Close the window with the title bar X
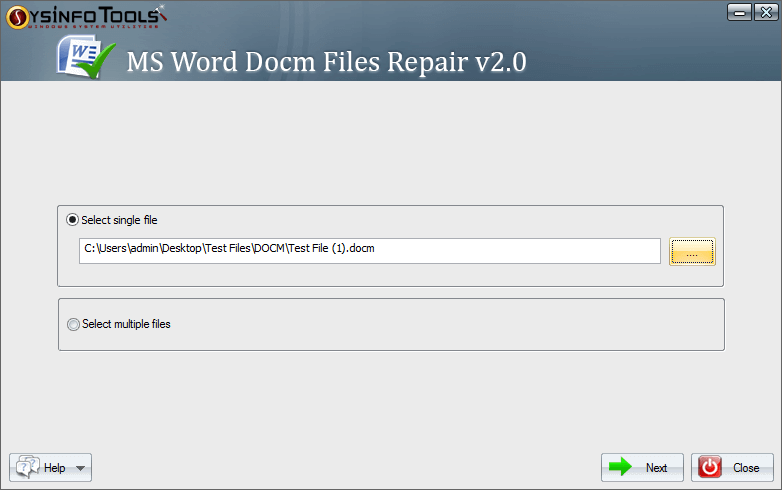Screen dimensions: 782x490 (766, 12)
